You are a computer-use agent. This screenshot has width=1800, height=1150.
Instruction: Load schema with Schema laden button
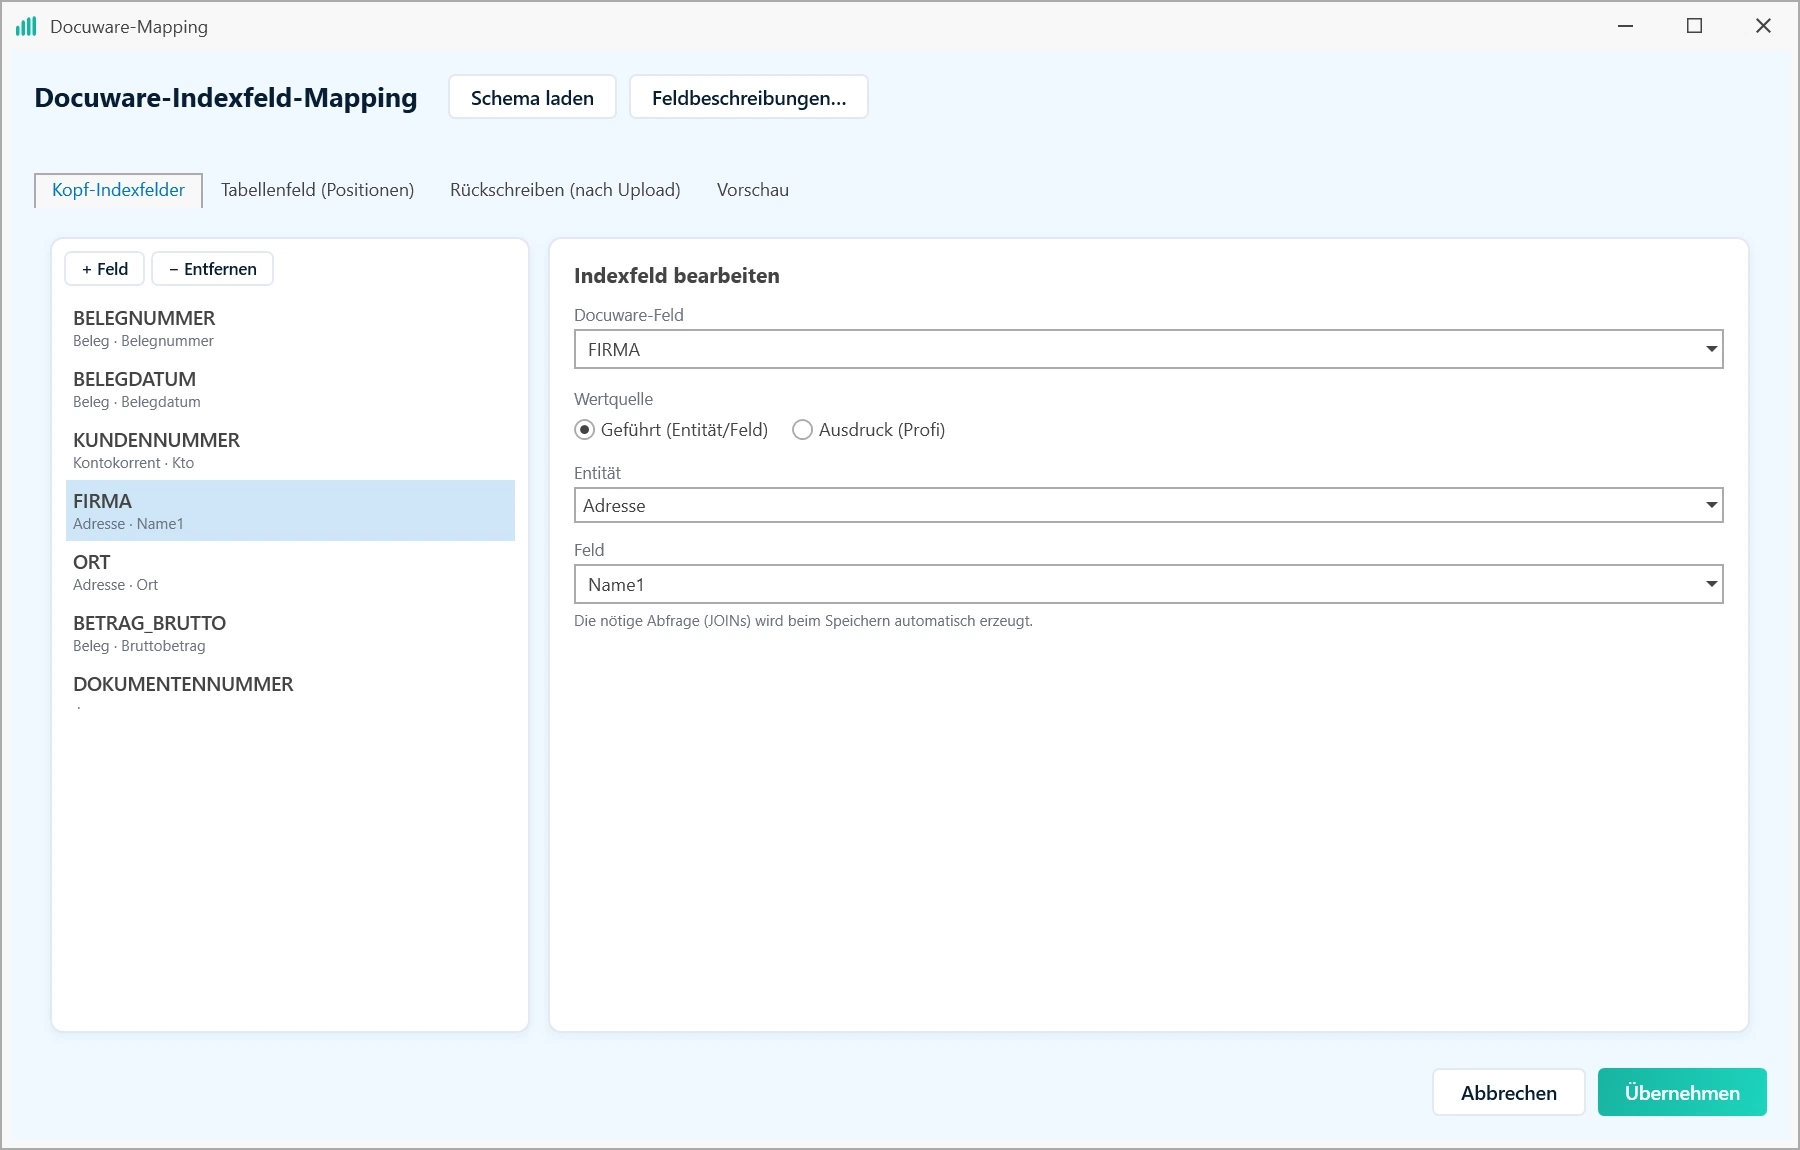click(x=532, y=97)
